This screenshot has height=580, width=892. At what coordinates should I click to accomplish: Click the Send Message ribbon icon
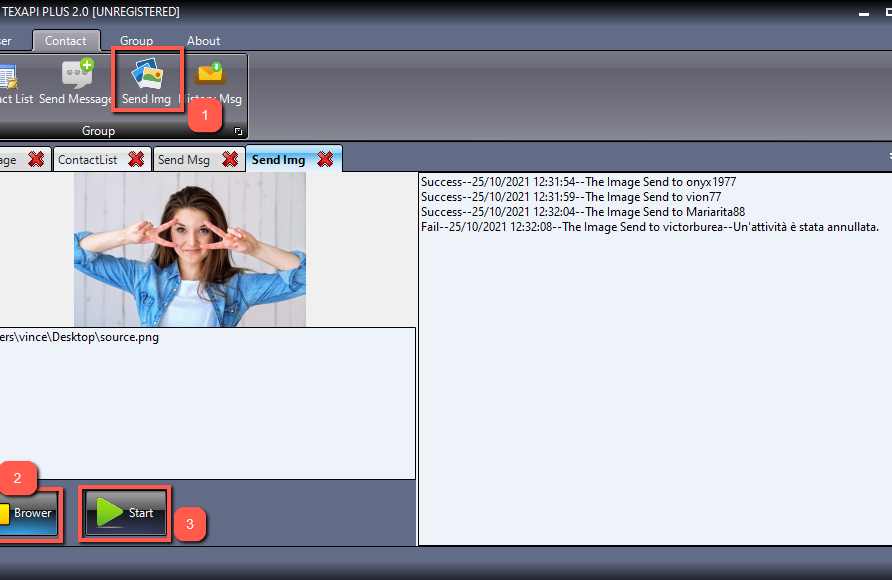tap(76, 80)
